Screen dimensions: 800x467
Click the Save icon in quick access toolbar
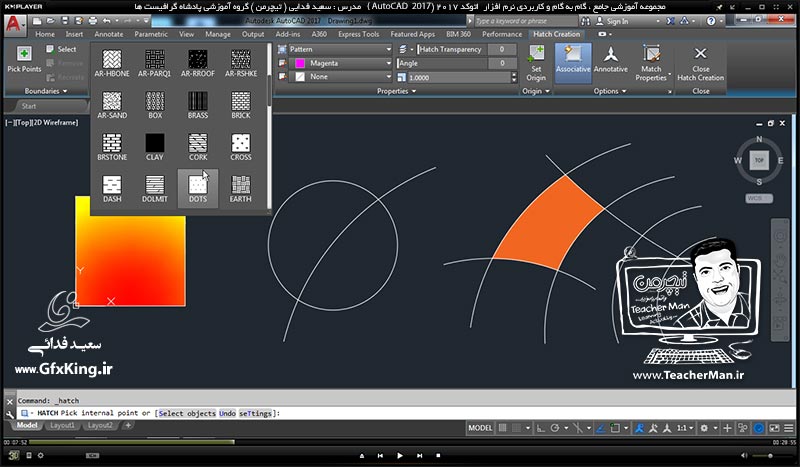[65, 21]
